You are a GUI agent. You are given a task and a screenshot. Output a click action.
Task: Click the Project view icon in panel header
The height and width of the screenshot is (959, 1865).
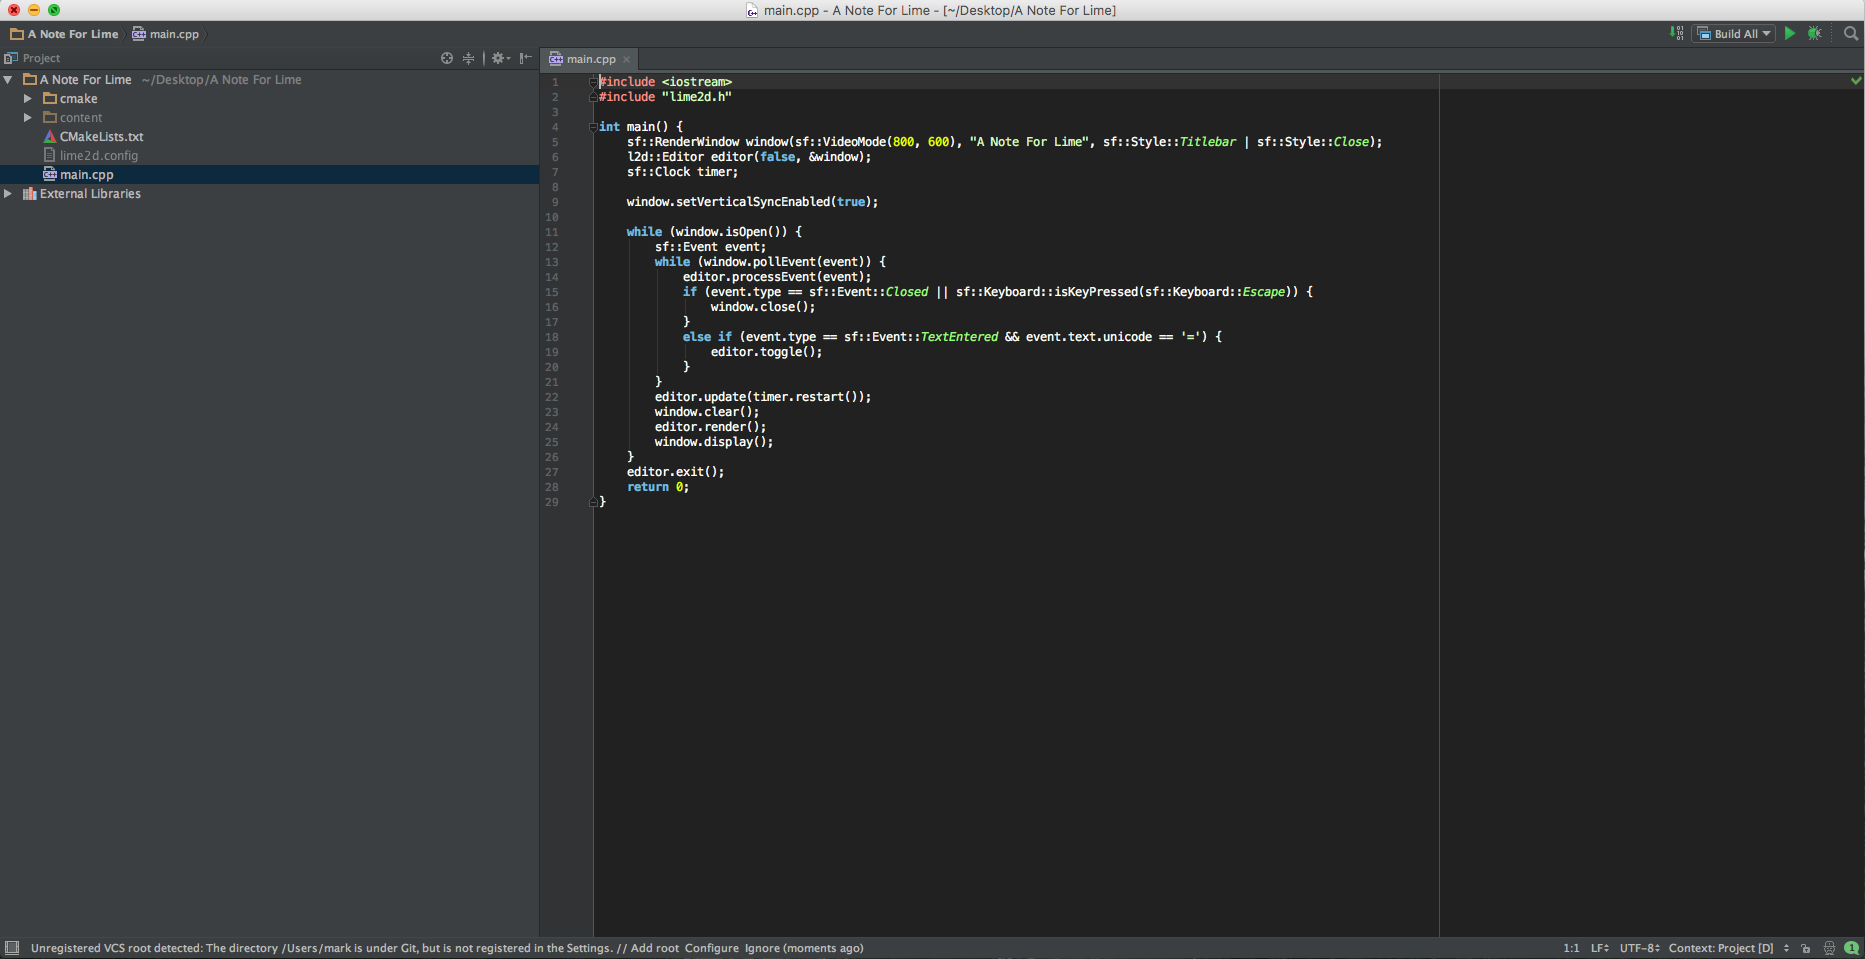[11, 58]
